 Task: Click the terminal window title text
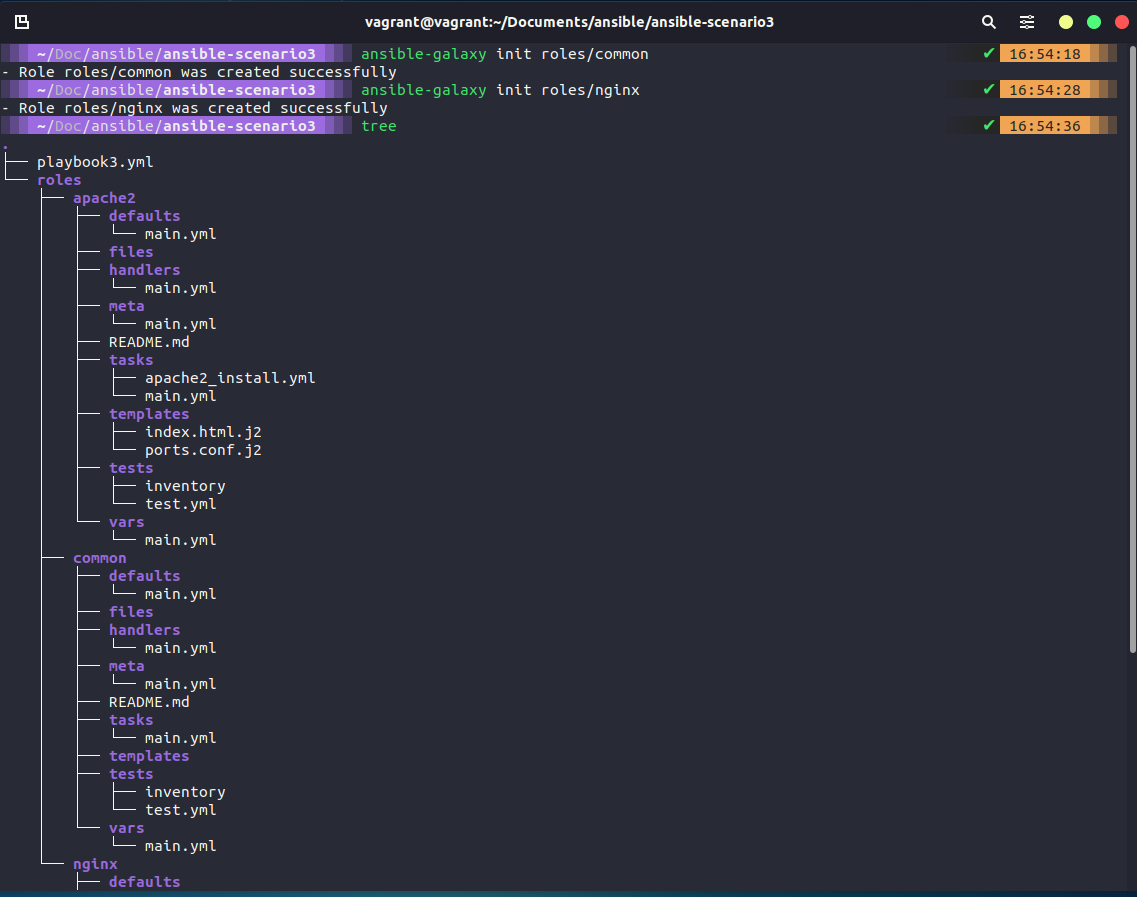click(x=568, y=21)
